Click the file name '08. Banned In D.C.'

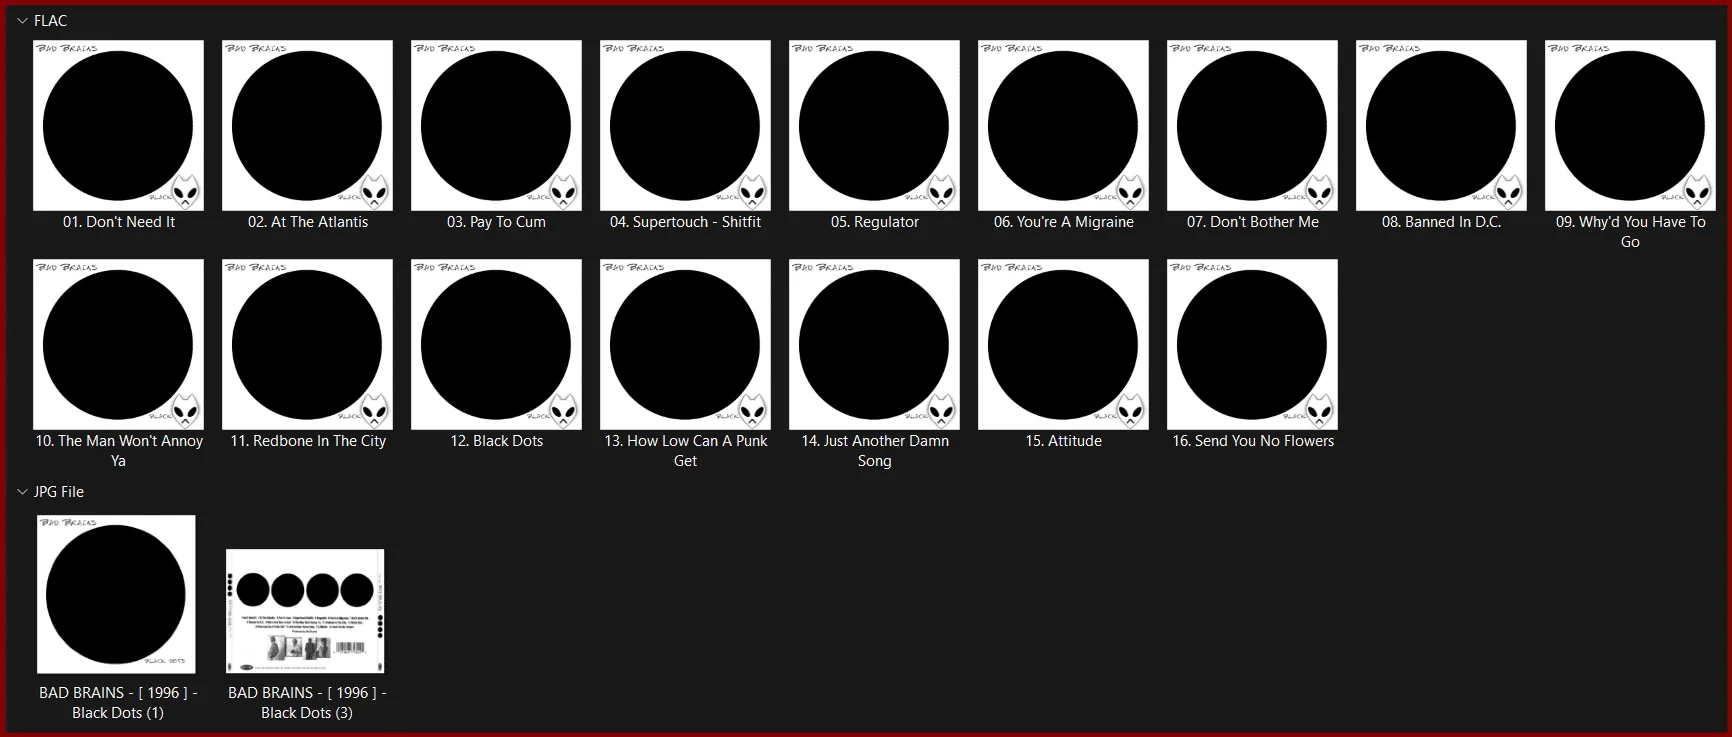[1441, 222]
